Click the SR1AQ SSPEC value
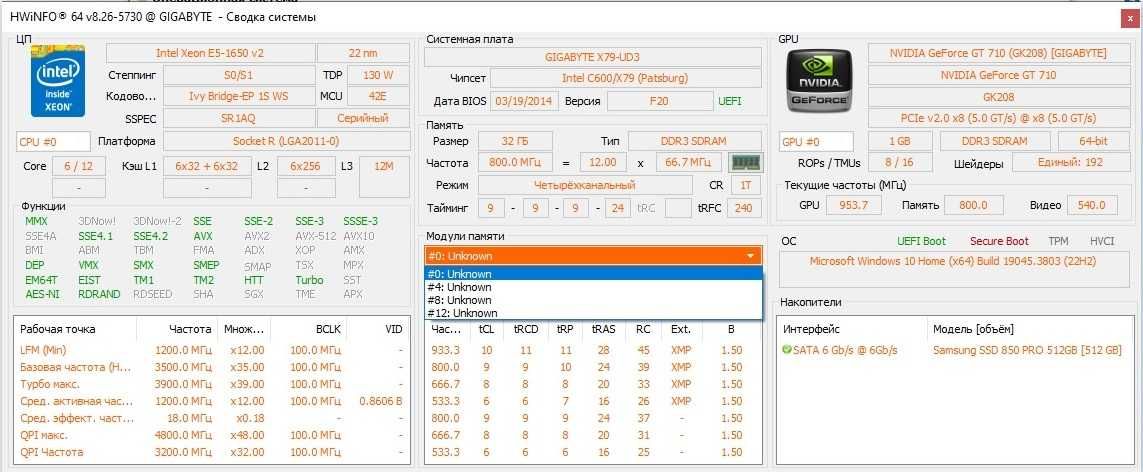 (x=240, y=118)
